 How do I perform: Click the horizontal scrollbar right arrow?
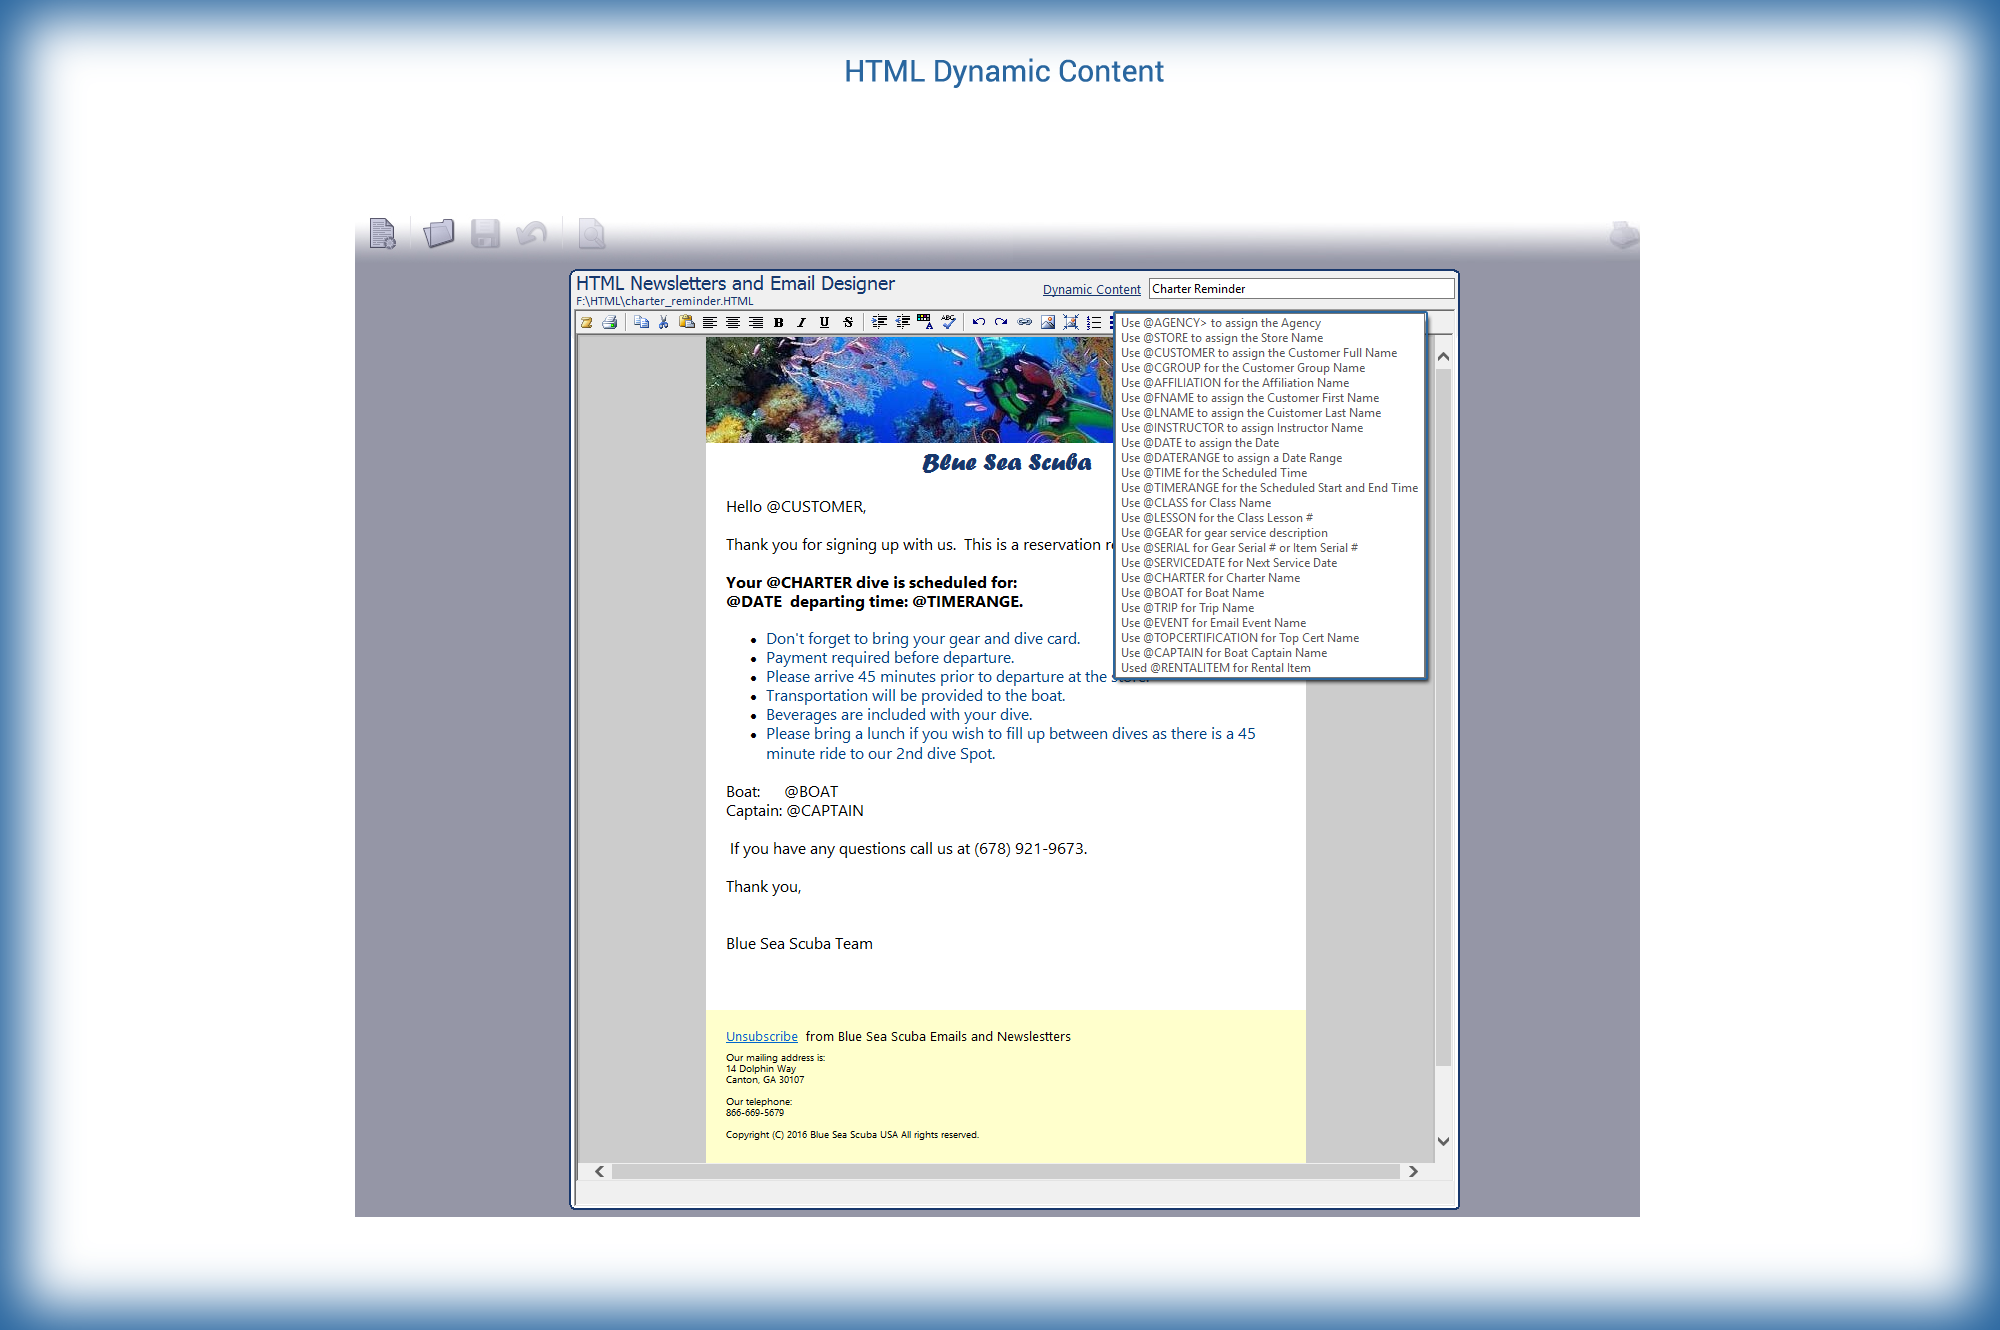(1413, 1171)
